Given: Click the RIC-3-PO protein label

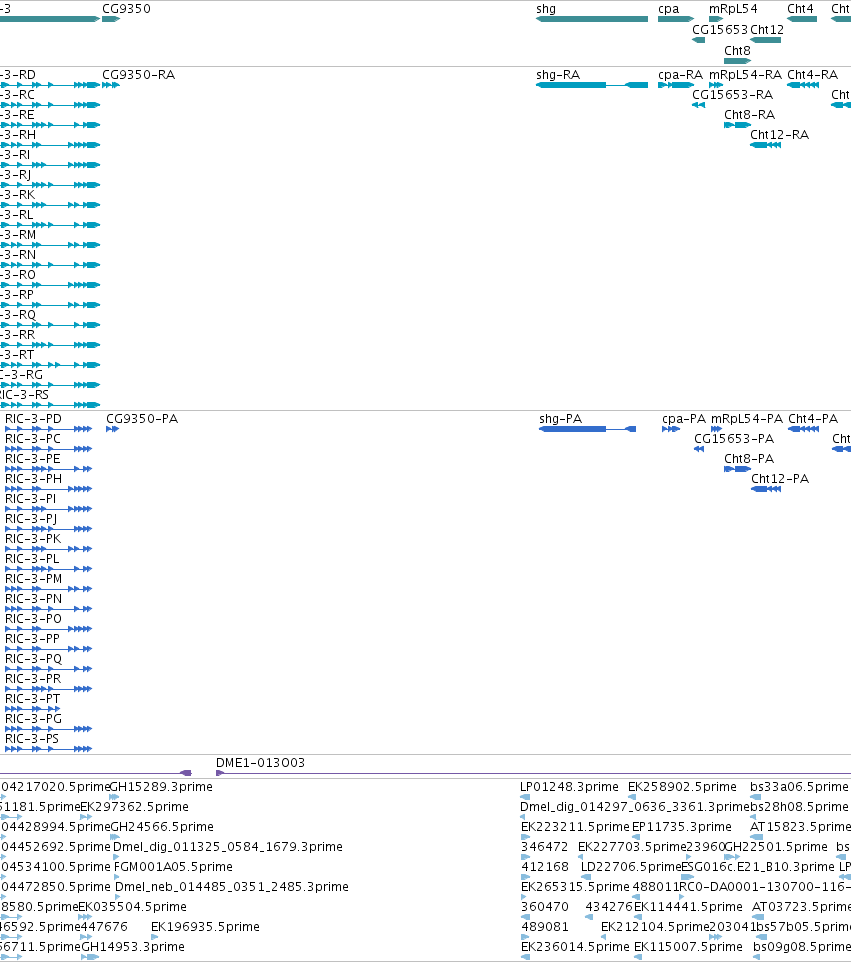Looking at the screenshot, I should pos(33,618).
